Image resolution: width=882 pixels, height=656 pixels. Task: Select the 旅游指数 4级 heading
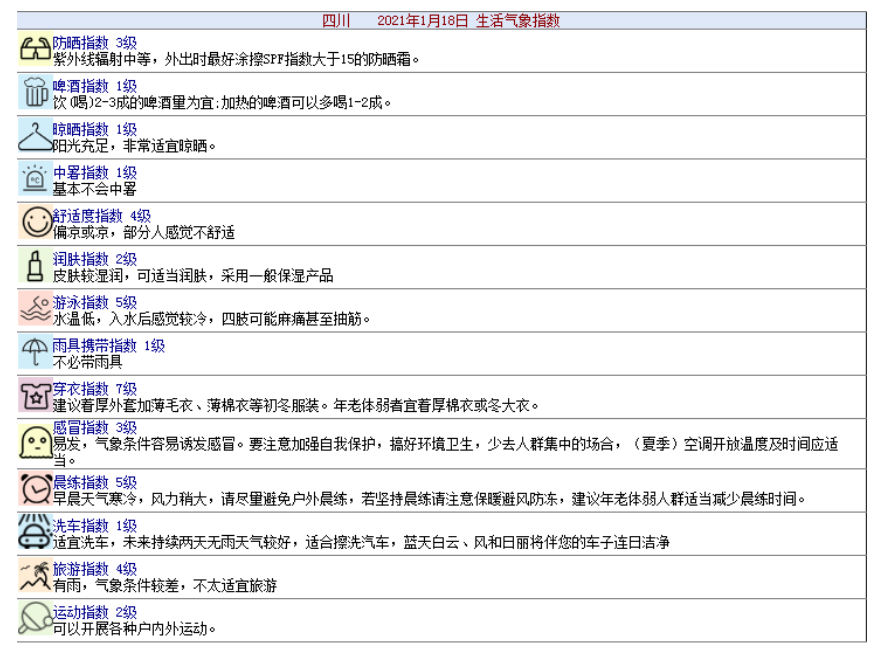95,568
